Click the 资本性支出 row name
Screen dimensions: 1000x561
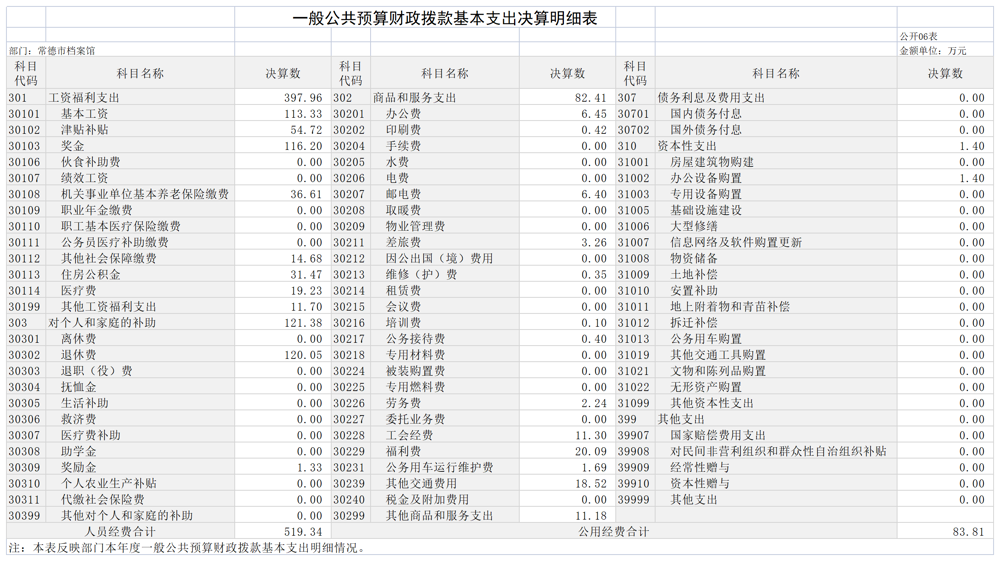(688, 146)
